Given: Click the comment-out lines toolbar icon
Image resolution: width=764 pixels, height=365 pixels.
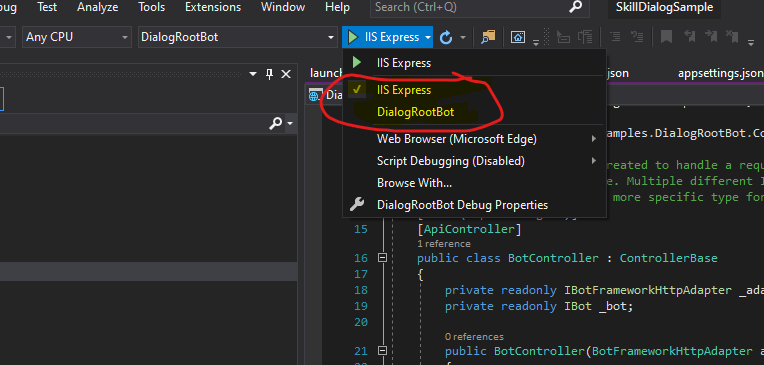Looking at the screenshot, I should pyautogui.click(x=615, y=37).
